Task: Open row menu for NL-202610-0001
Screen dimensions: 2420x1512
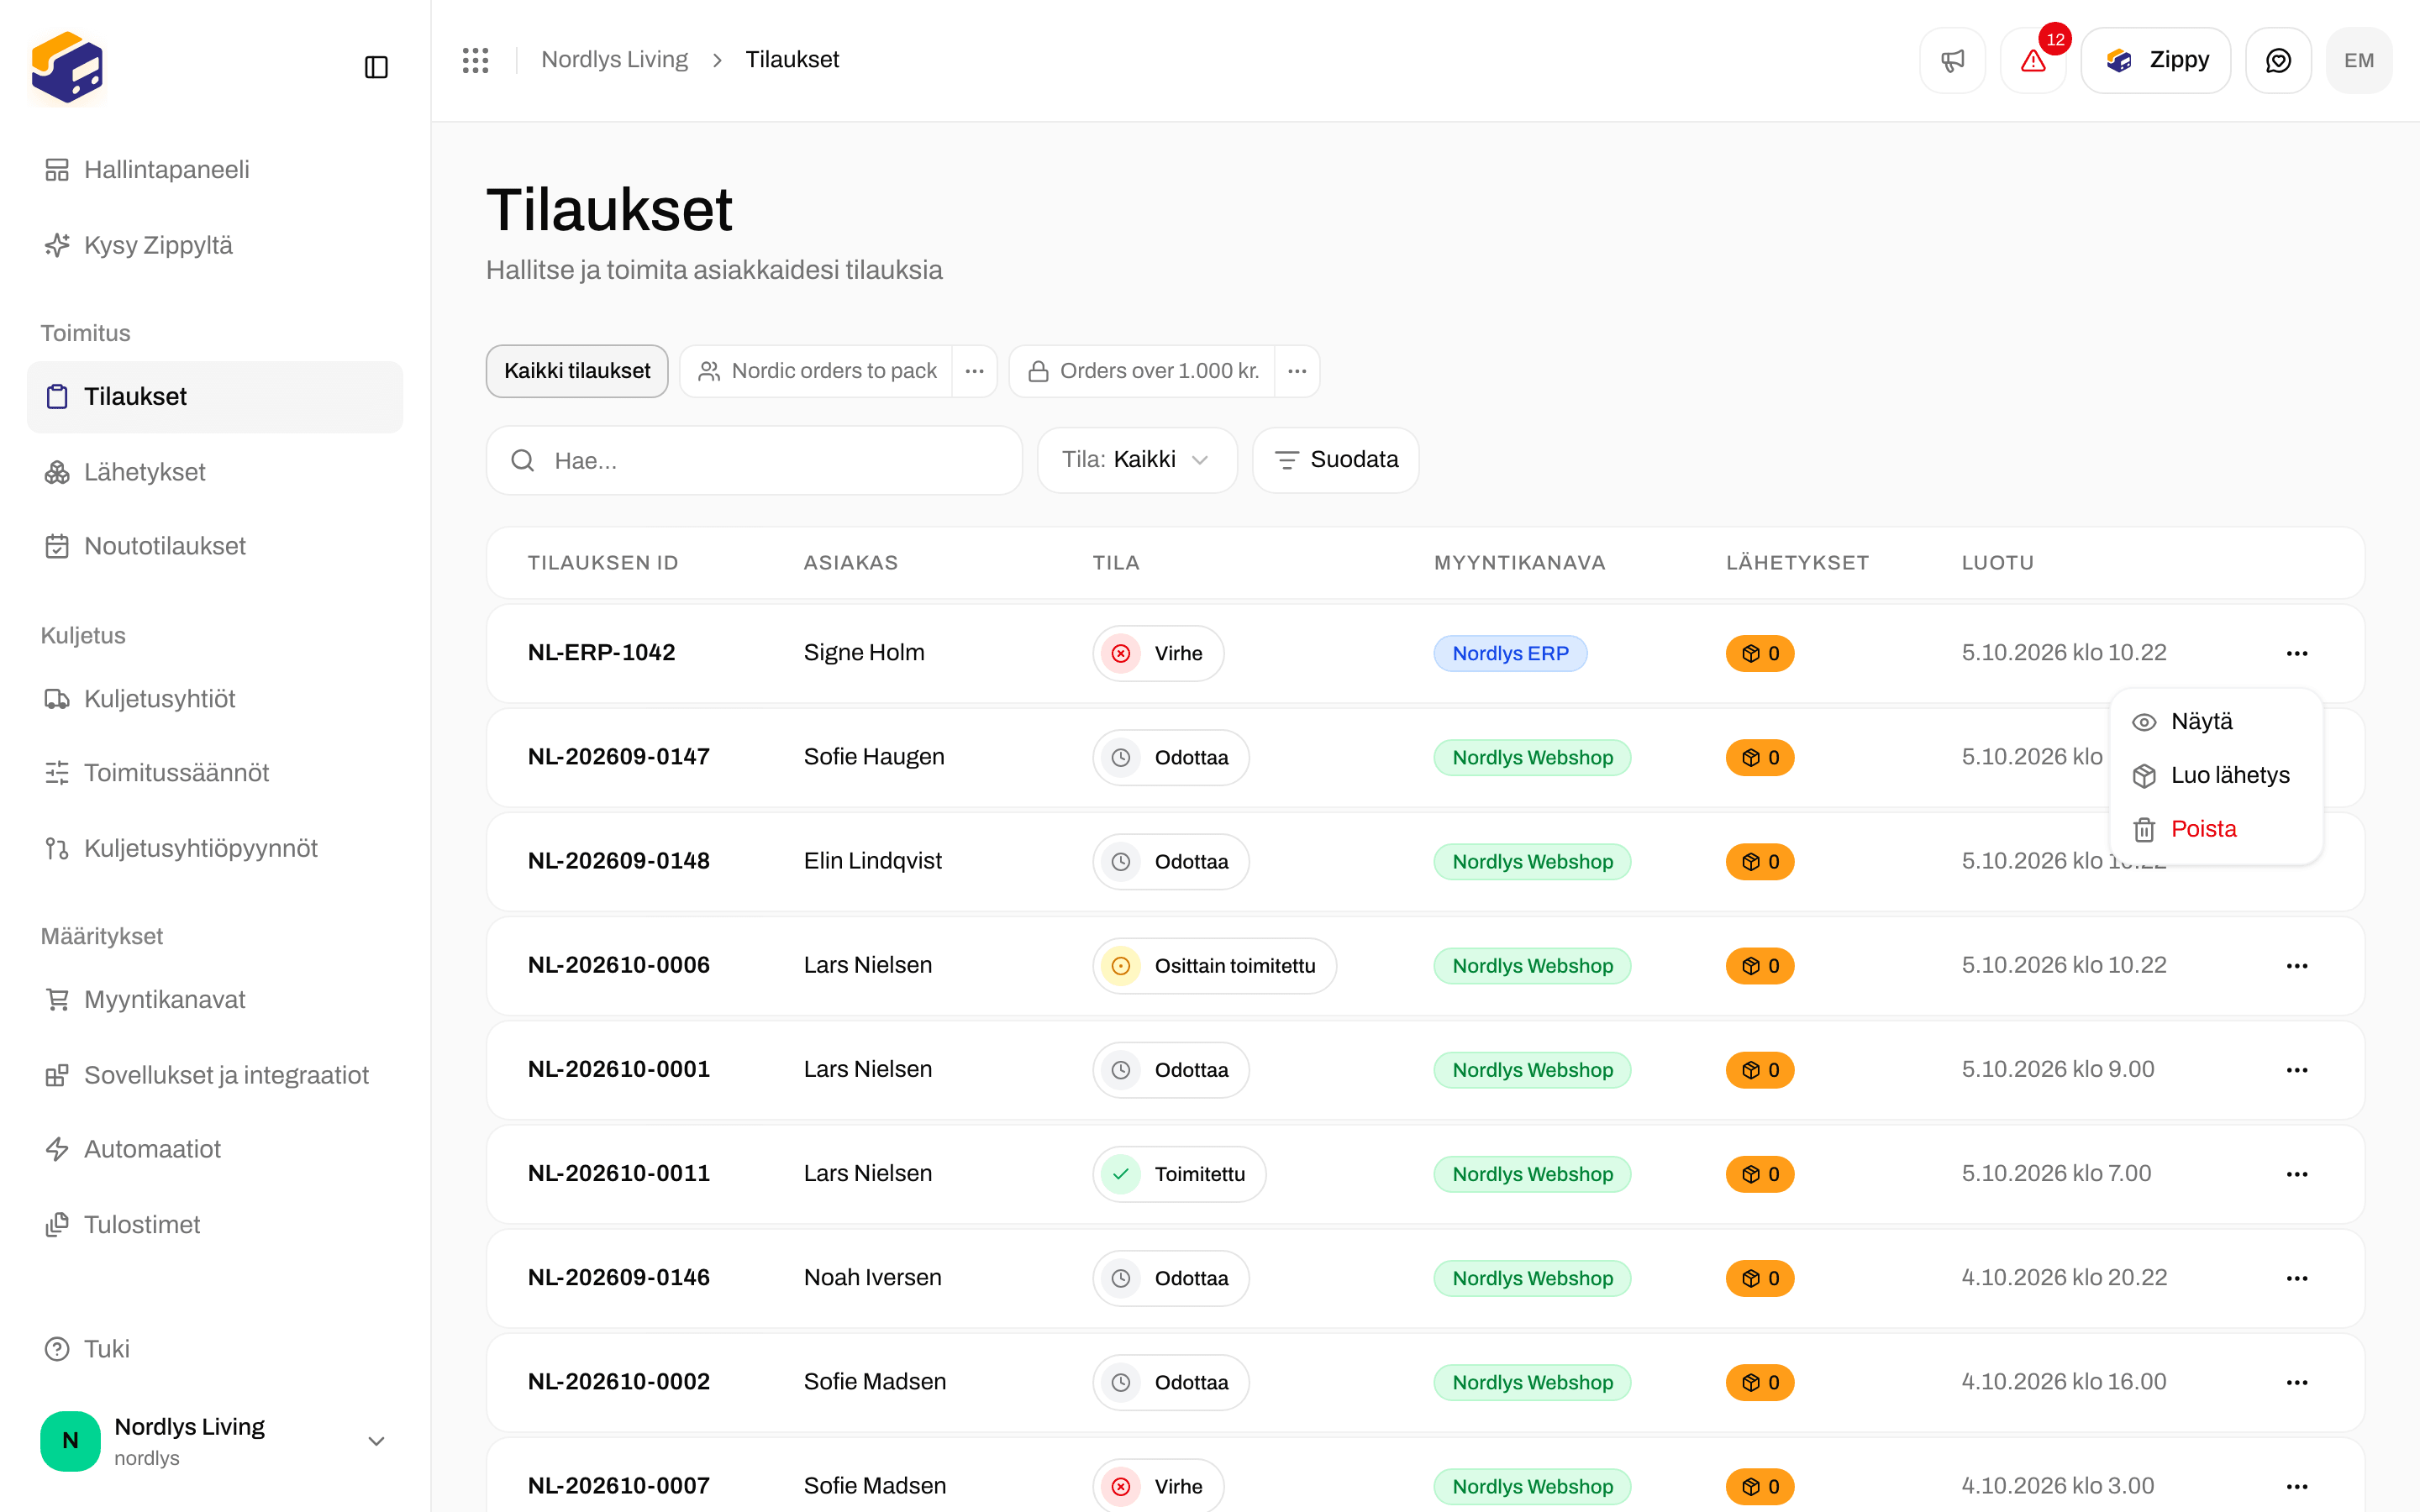Action: pos(2297,1070)
